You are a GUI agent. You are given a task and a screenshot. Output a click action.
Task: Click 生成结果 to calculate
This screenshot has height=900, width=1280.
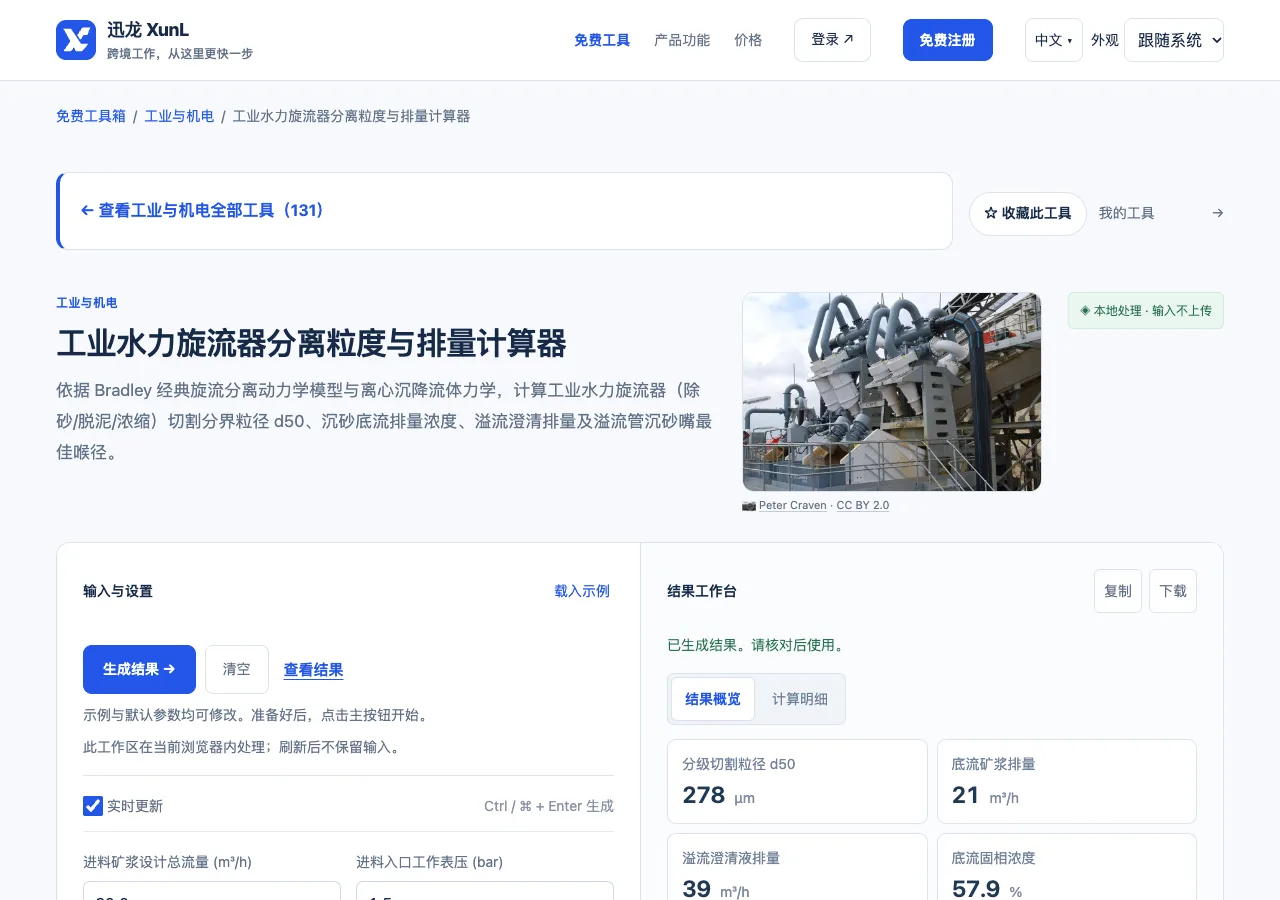(x=139, y=669)
